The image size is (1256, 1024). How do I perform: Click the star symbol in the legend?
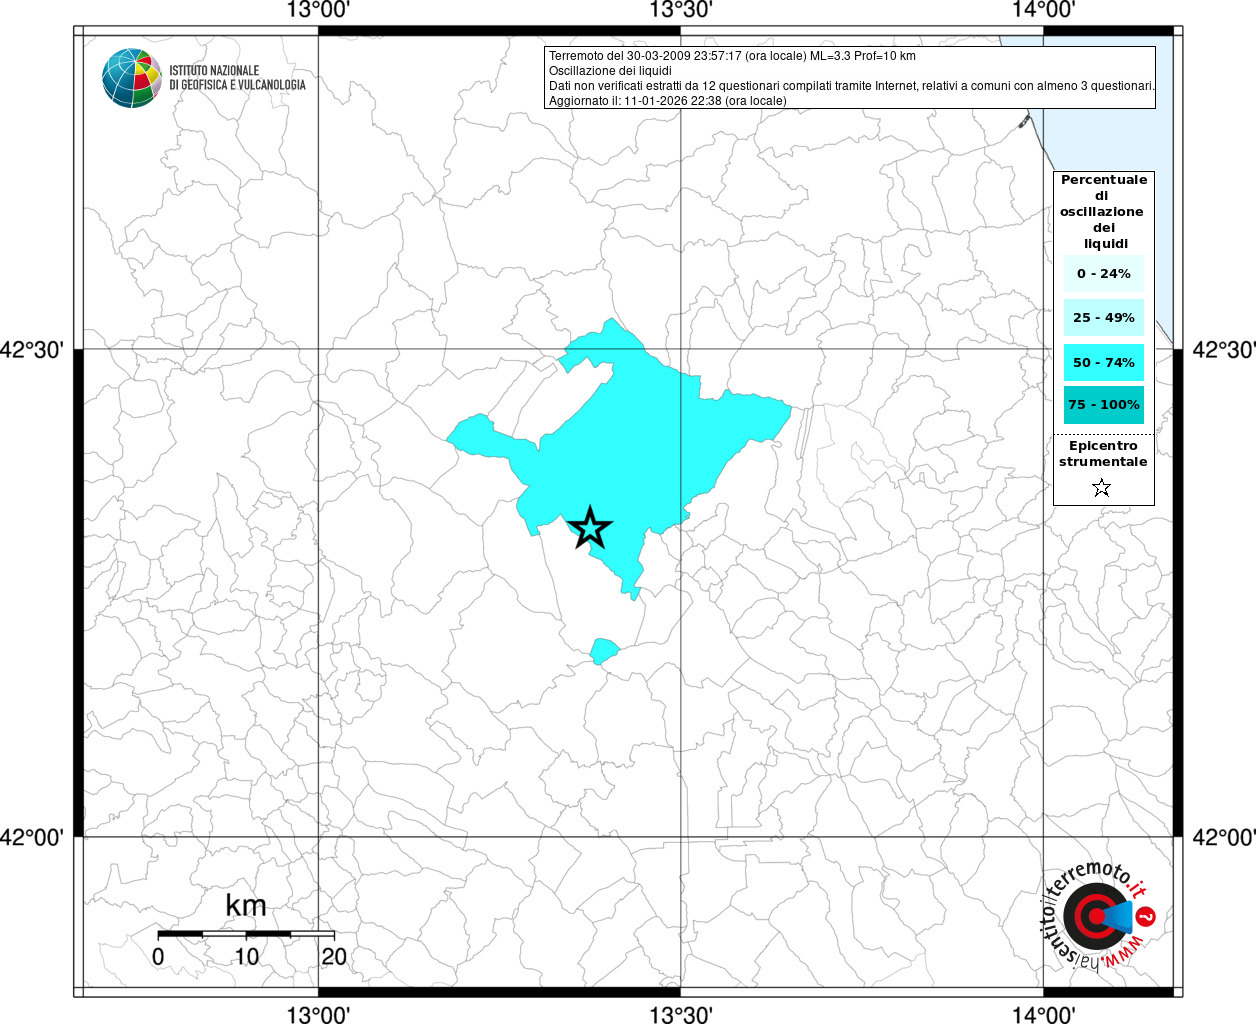[x=1101, y=488]
